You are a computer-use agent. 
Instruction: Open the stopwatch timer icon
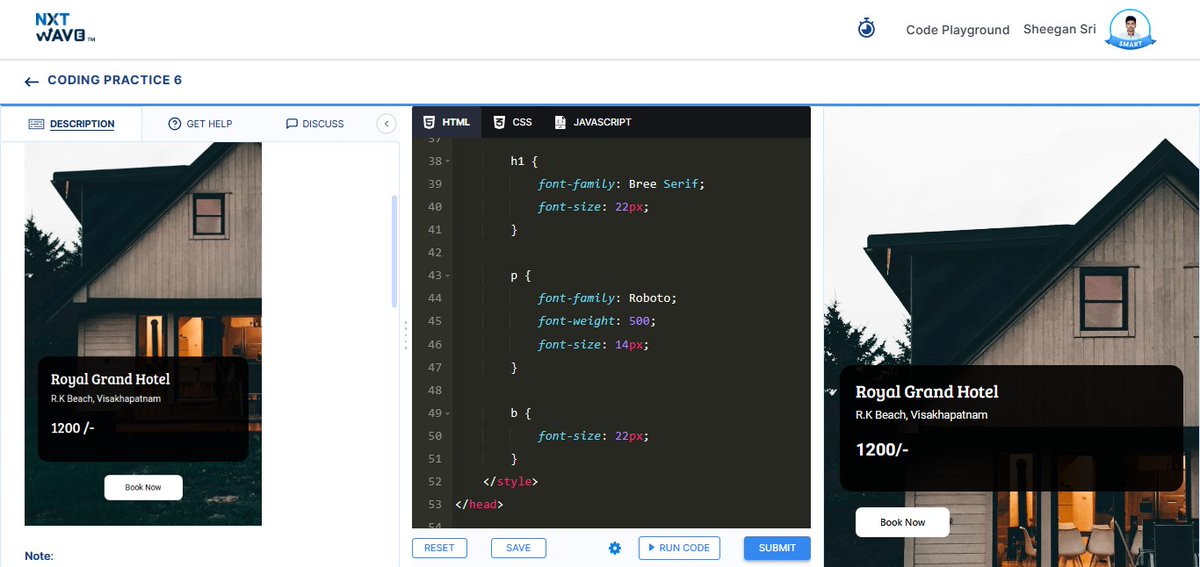[x=867, y=29]
